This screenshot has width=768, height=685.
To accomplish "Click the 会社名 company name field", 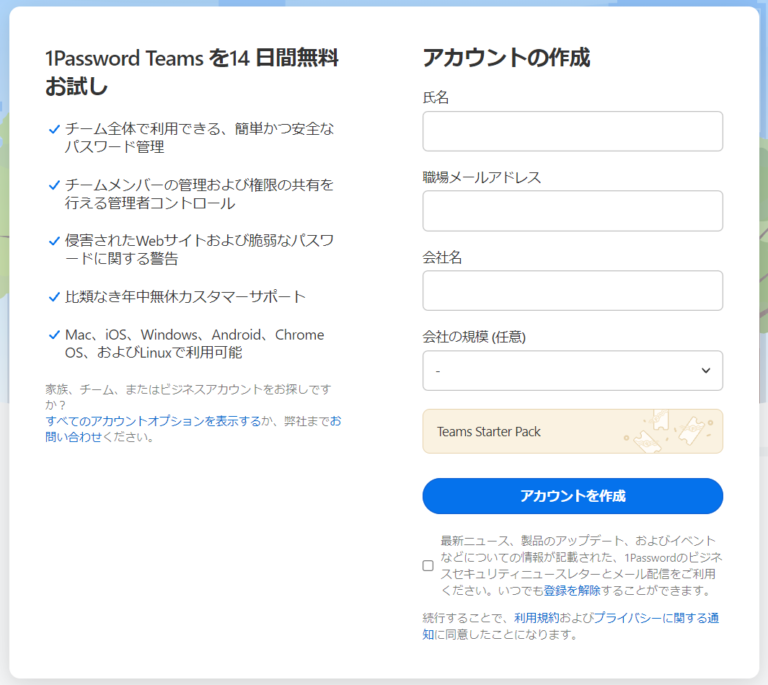I will [573, 291].
